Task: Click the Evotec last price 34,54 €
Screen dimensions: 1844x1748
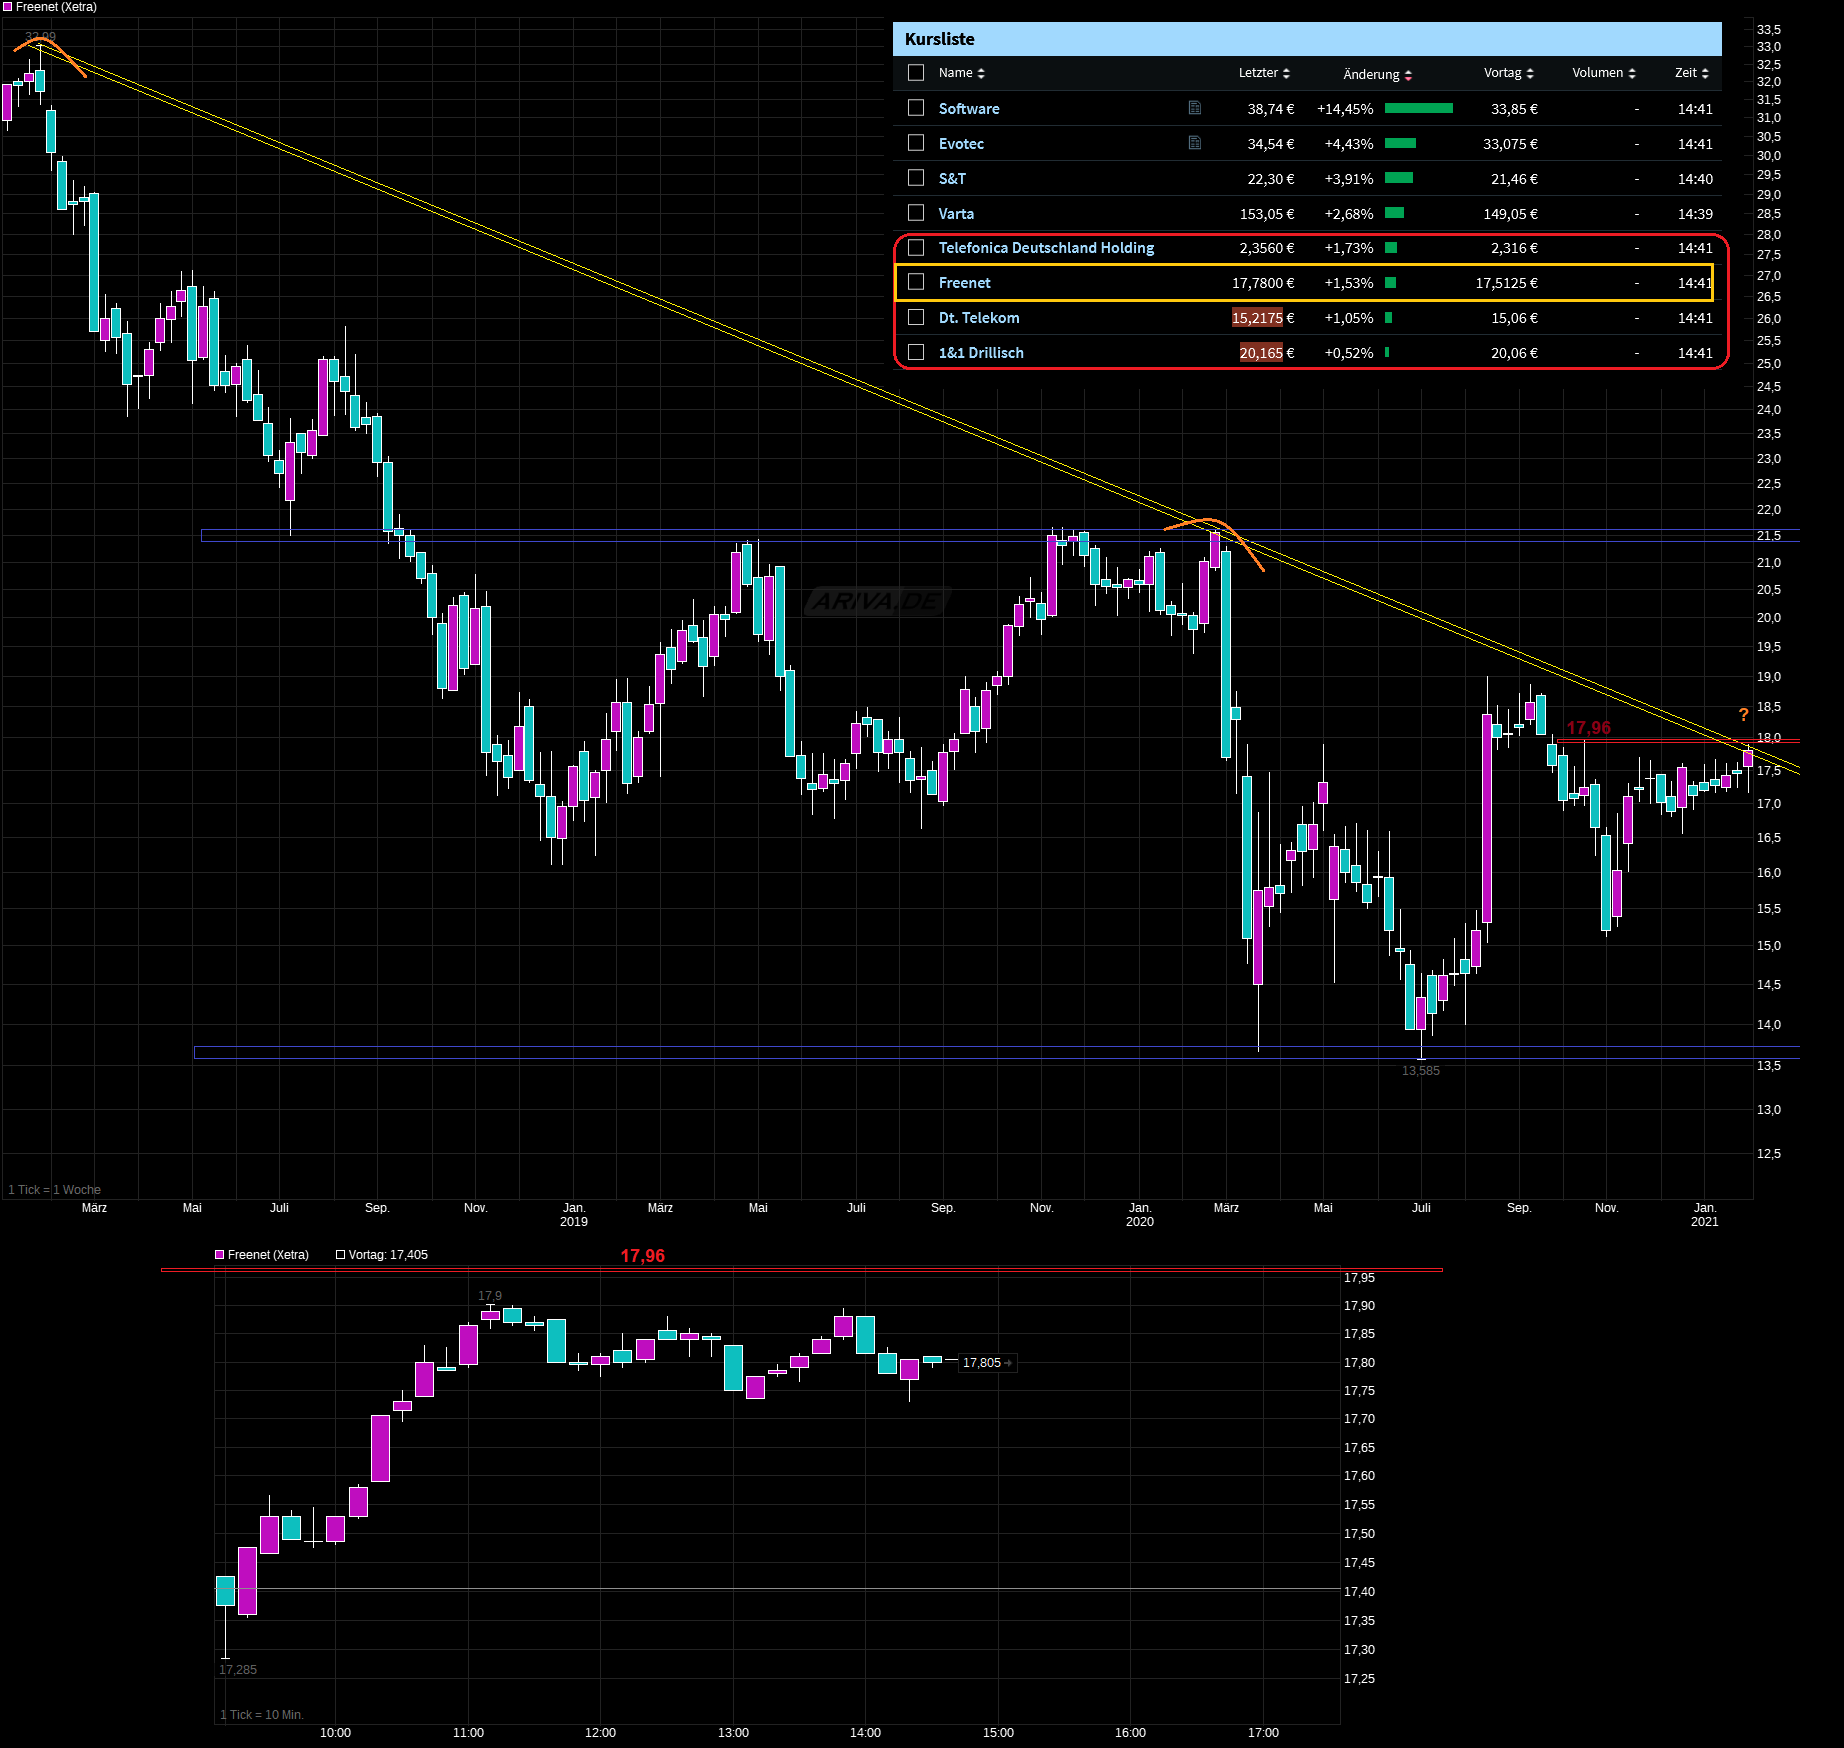Action: point(1270,144)
